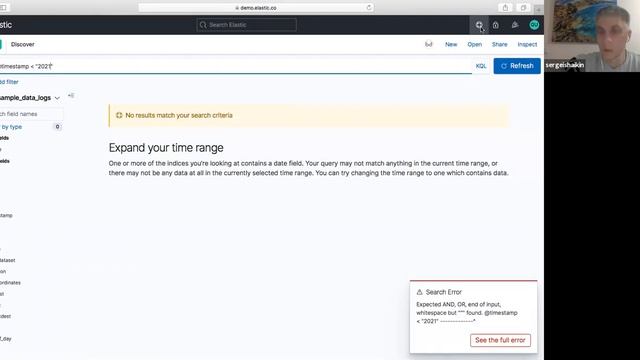Click the Add filter link

tap(9, 82)
